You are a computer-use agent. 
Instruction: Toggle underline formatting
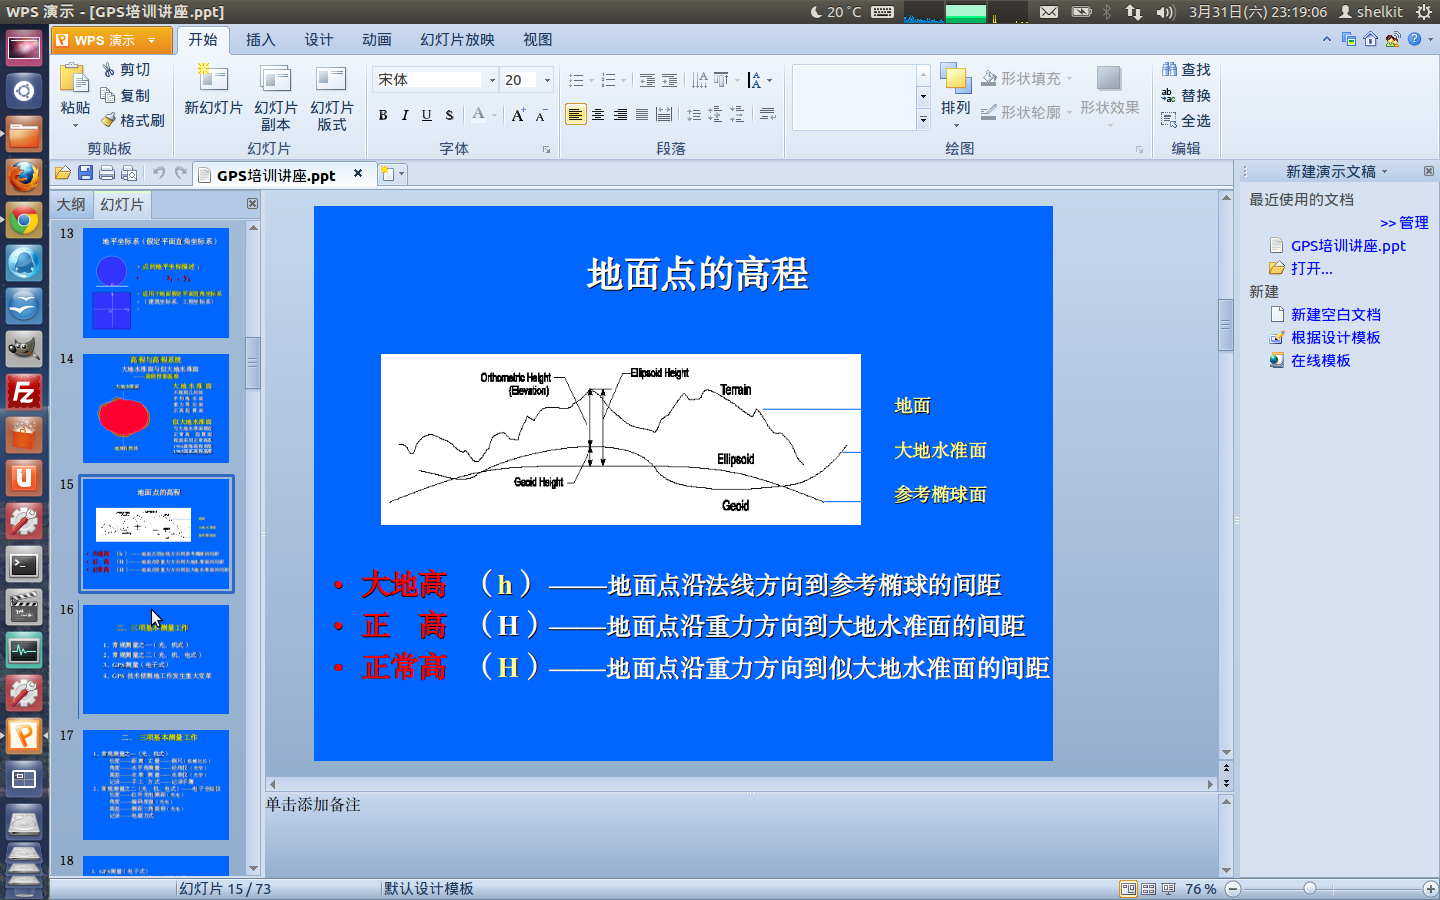tap(427, 115)
